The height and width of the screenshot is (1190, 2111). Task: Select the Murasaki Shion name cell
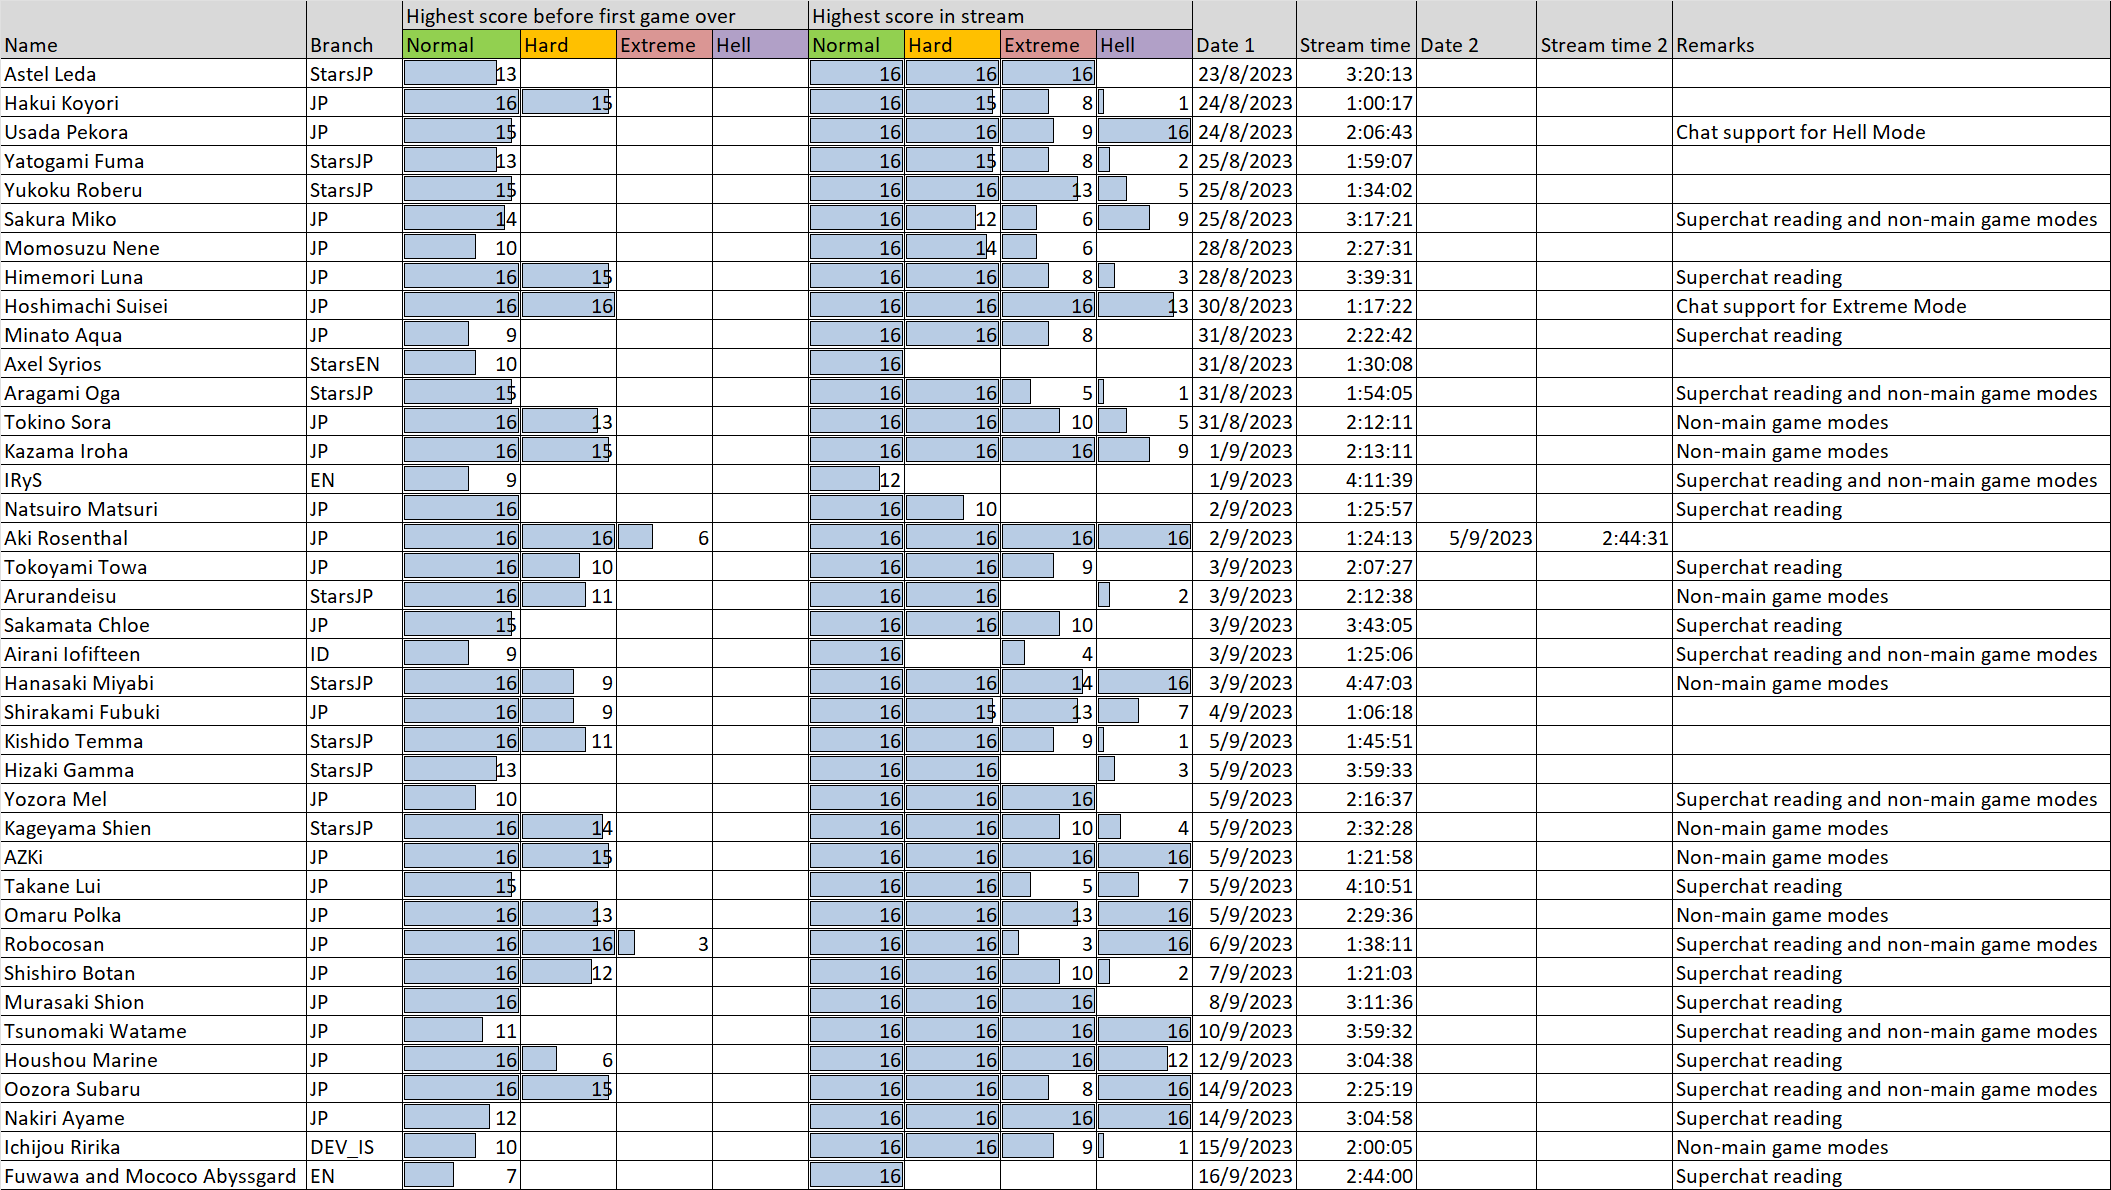(153, 1002)
